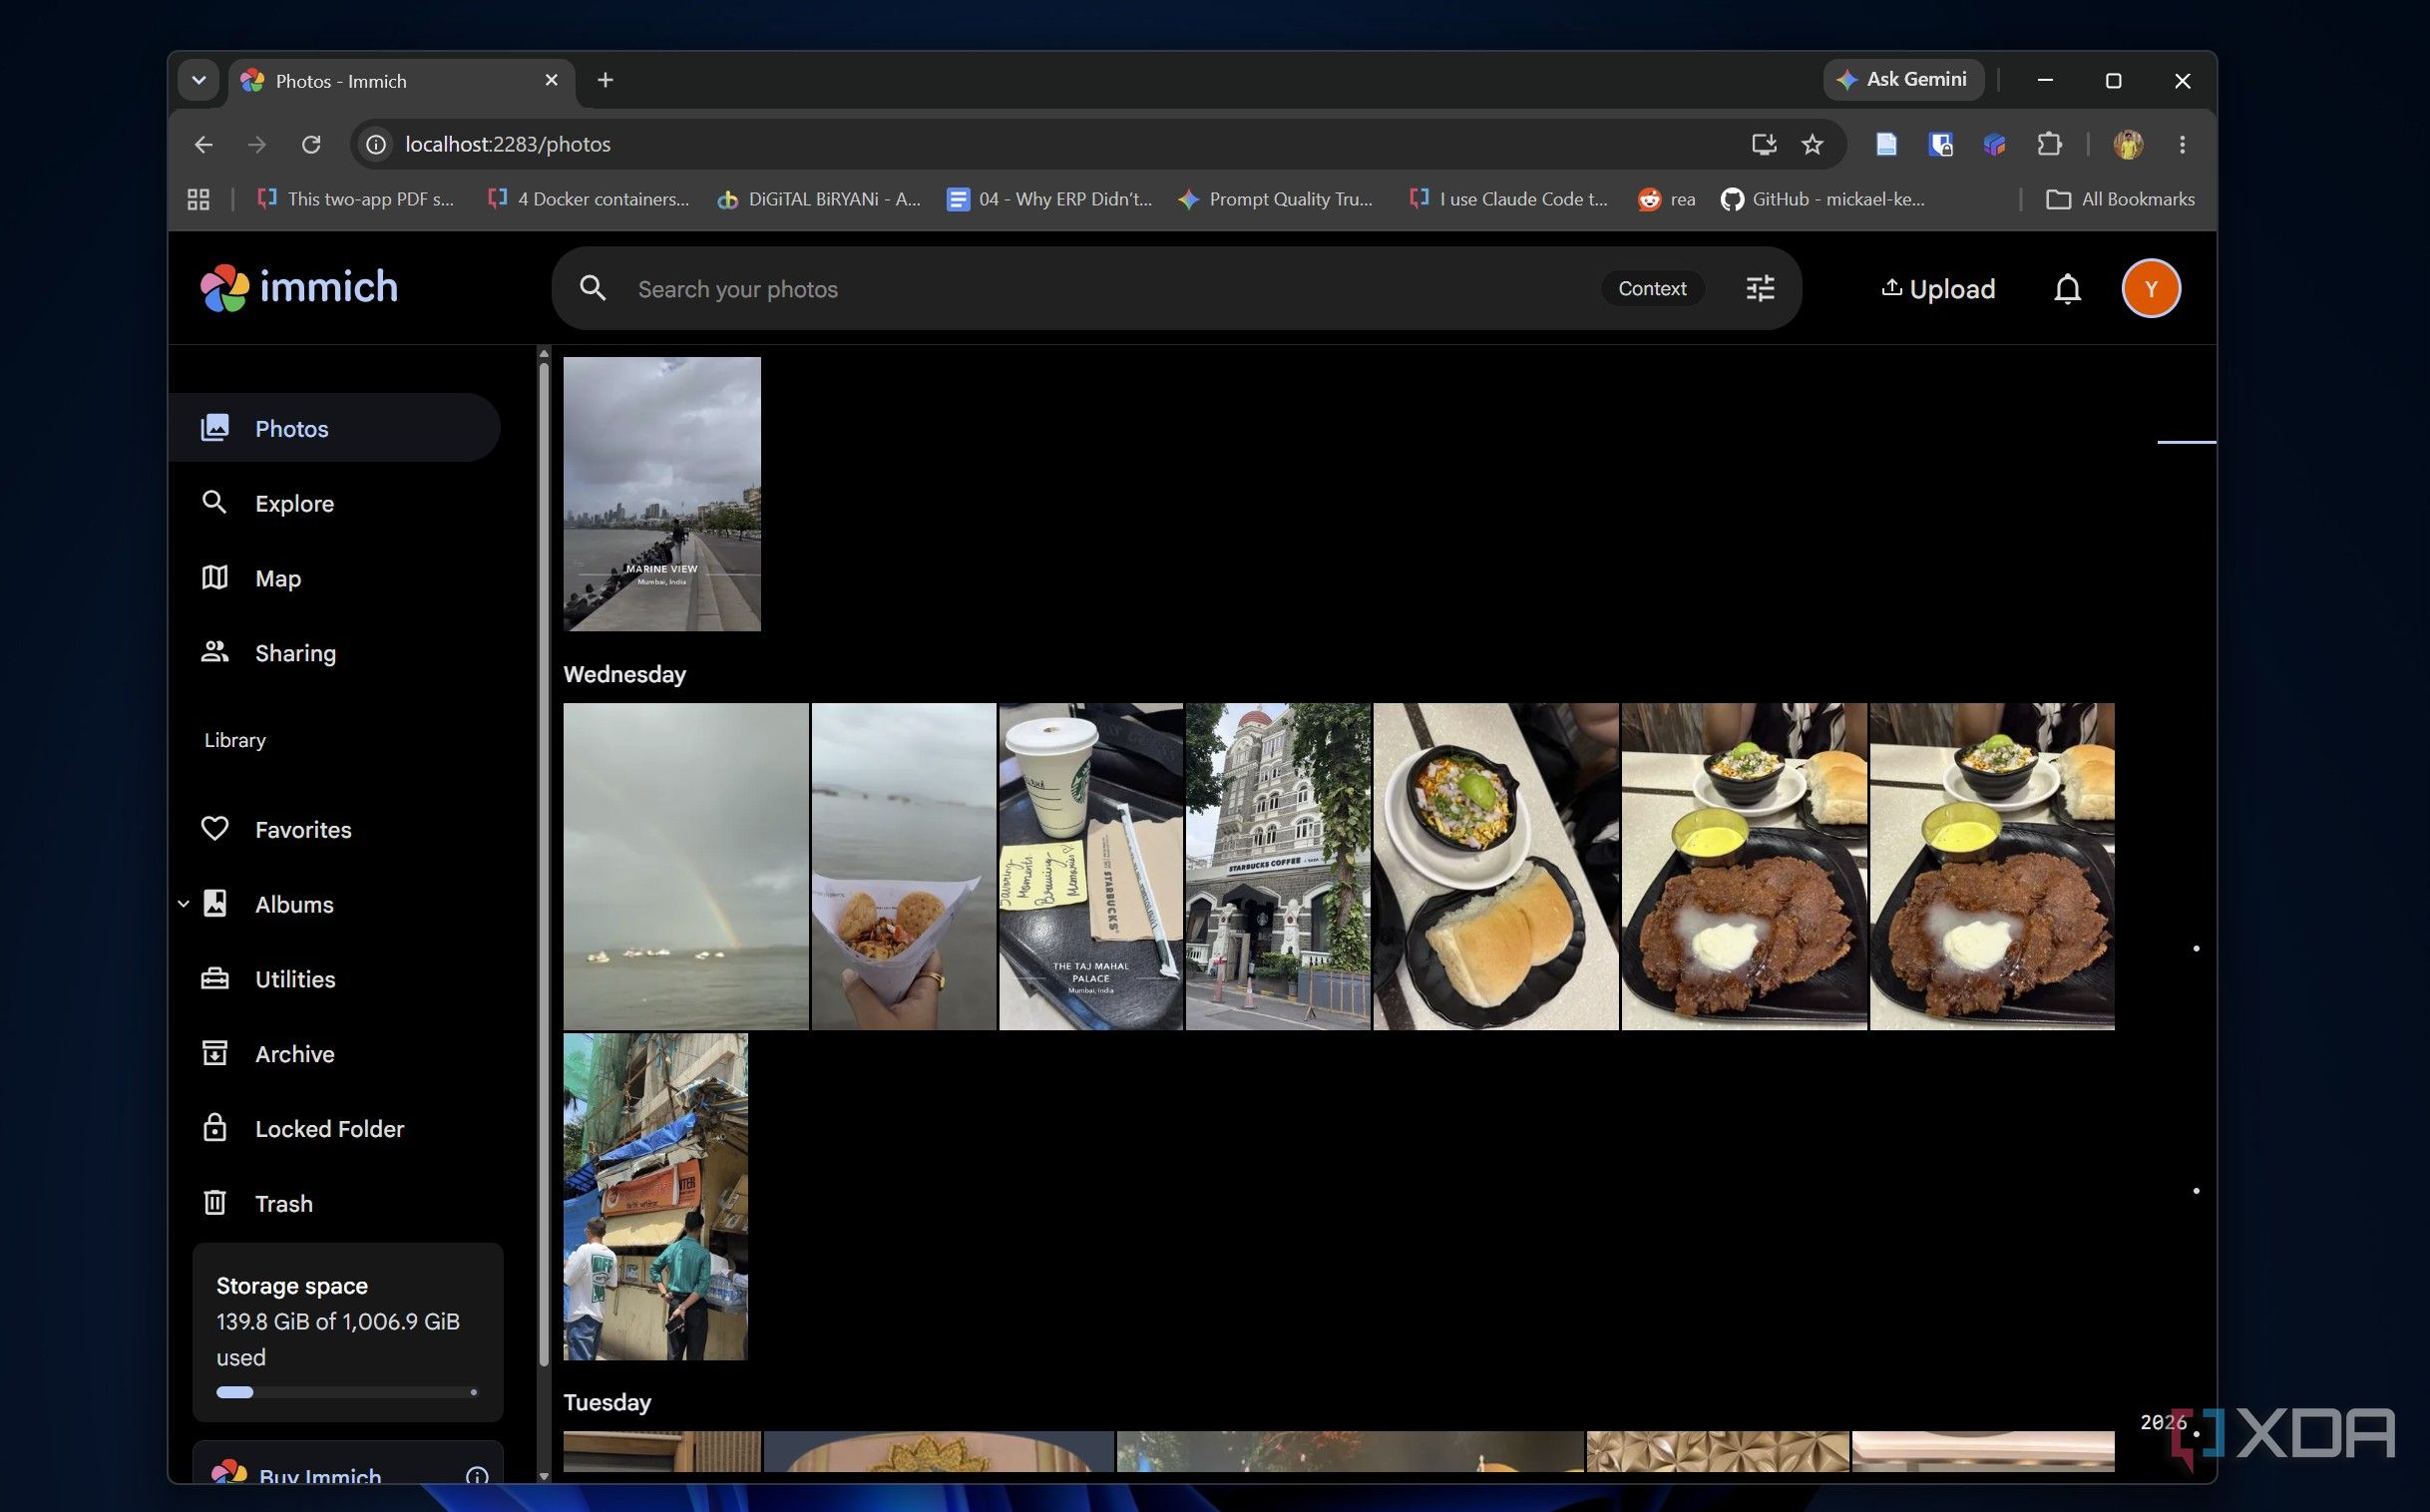
Task: Go forward in browser history
Action: (257, 144)
